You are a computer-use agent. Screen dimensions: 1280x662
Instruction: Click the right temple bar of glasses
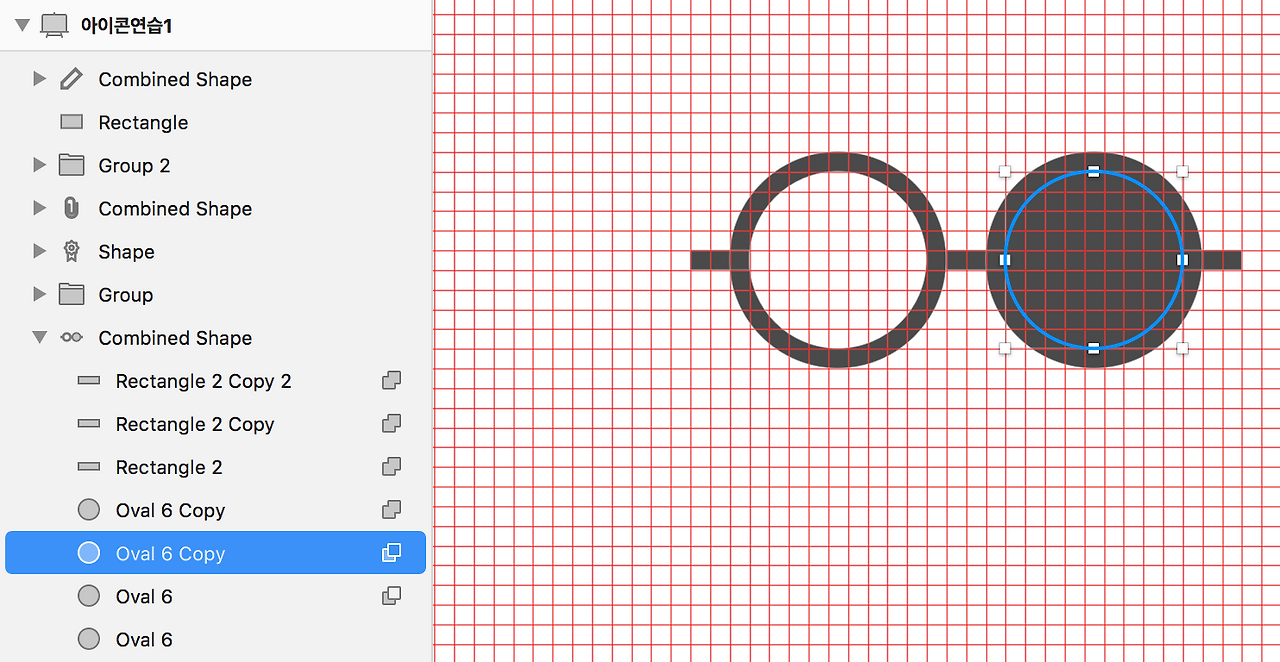click(x=1221, y=260)
